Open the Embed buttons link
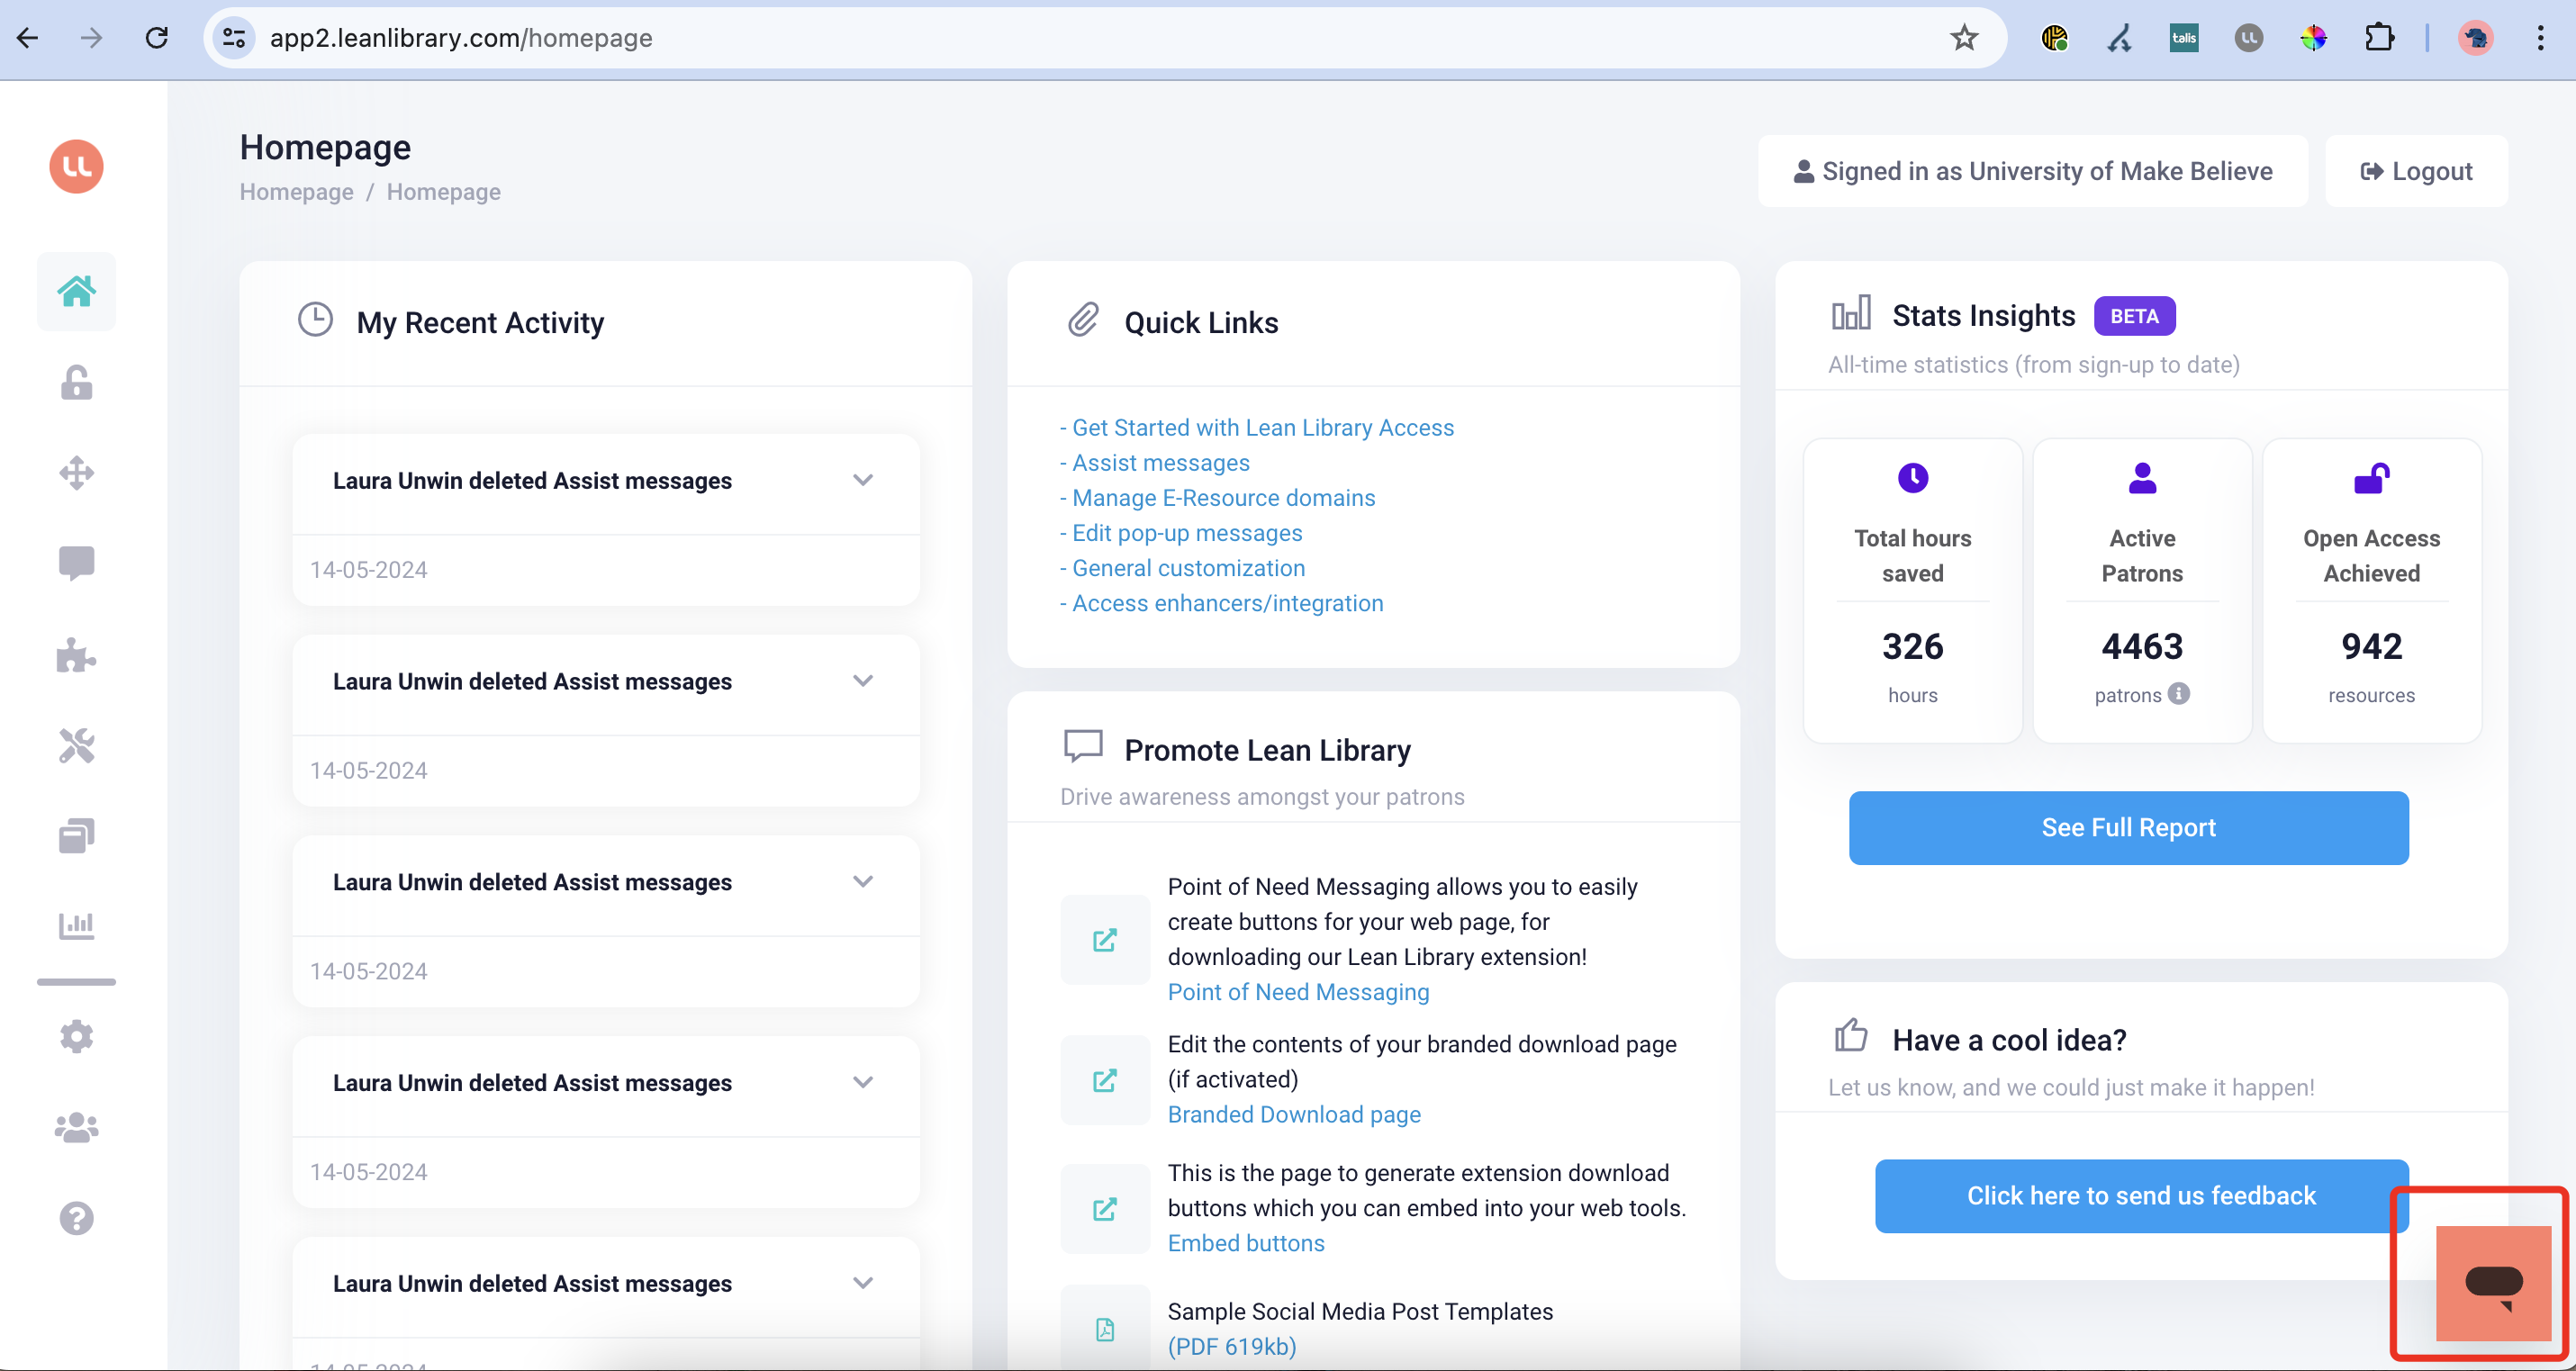Screen dimensions: 2576x1371 [x=1246, y=1243]
